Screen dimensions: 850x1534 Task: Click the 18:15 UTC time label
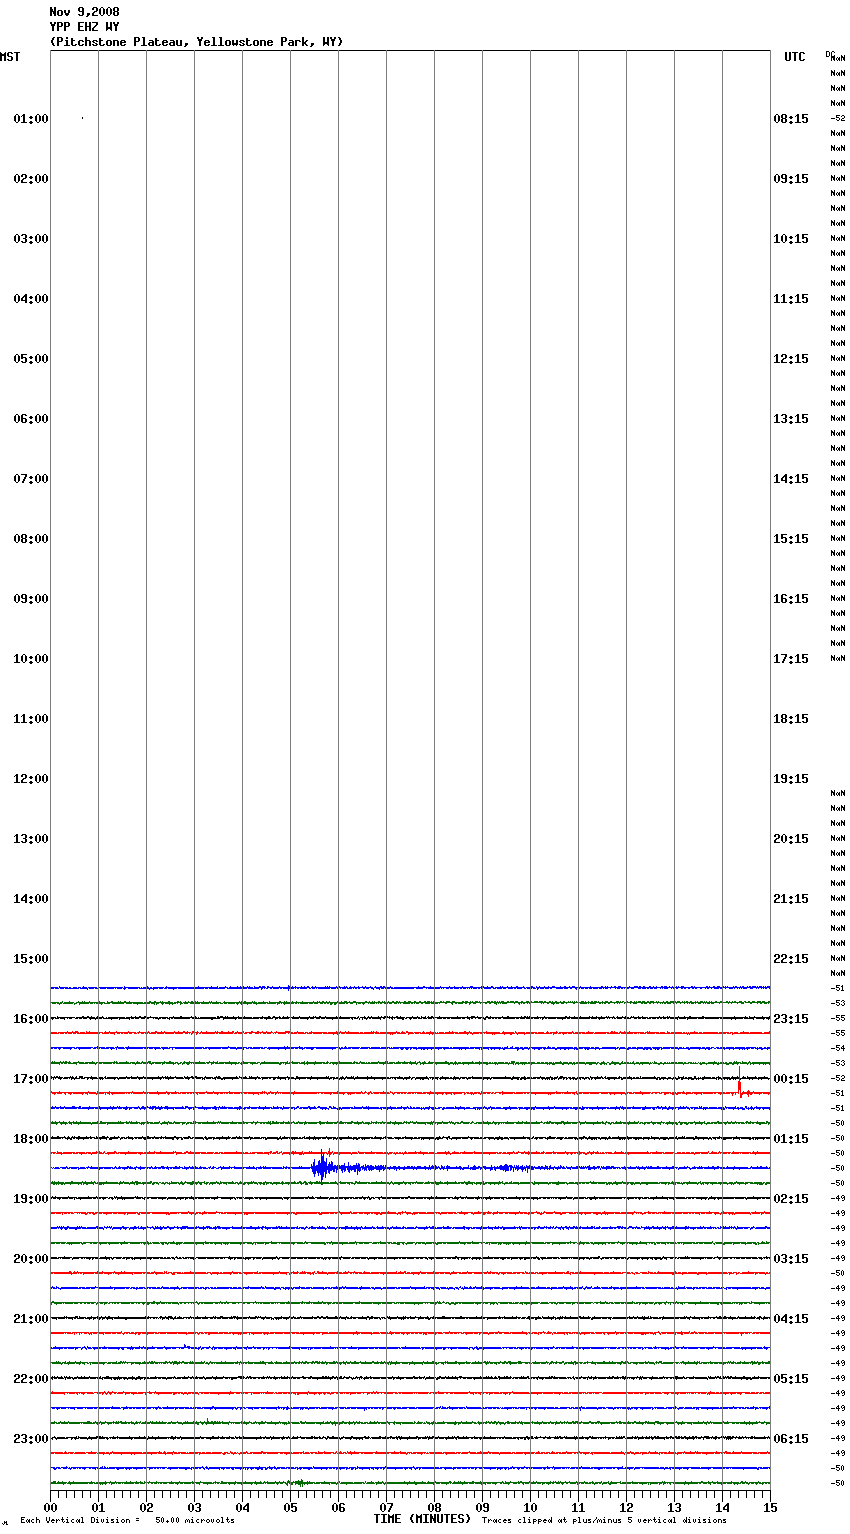[x=791, y=719]
